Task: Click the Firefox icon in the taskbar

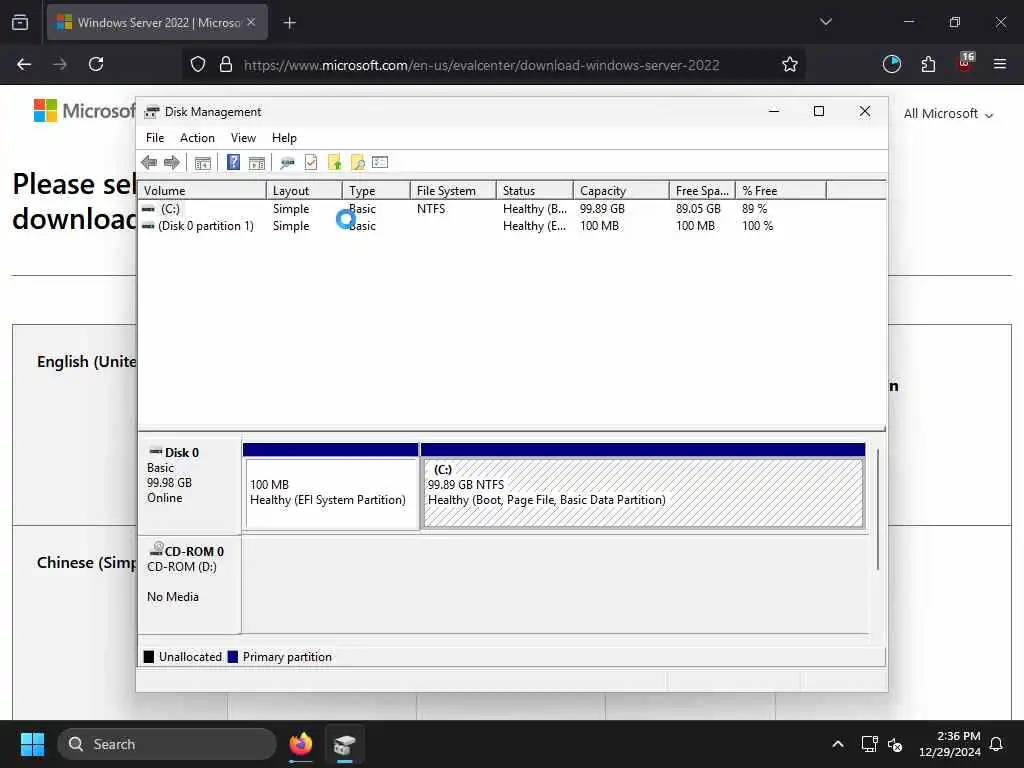Action: (x=301, y=744)
